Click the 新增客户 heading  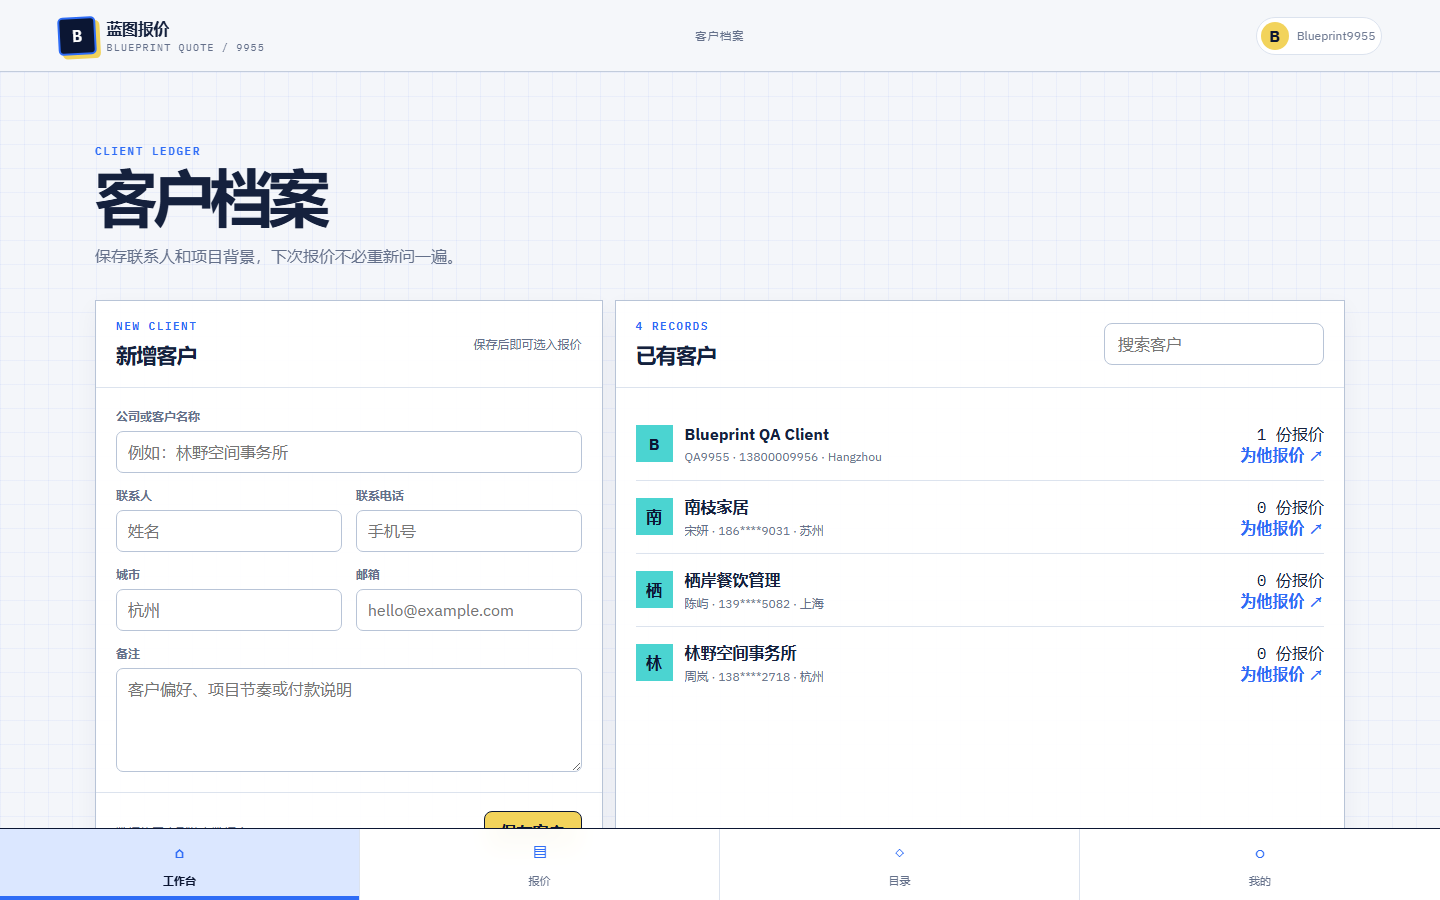point(156,356)
